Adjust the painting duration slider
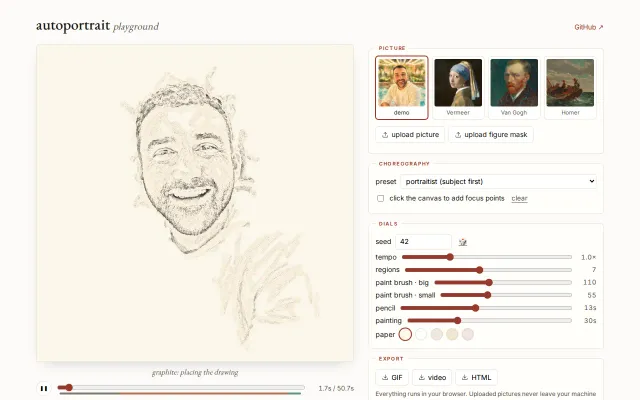Screen dimensions: 640x400 pos(489,321)
